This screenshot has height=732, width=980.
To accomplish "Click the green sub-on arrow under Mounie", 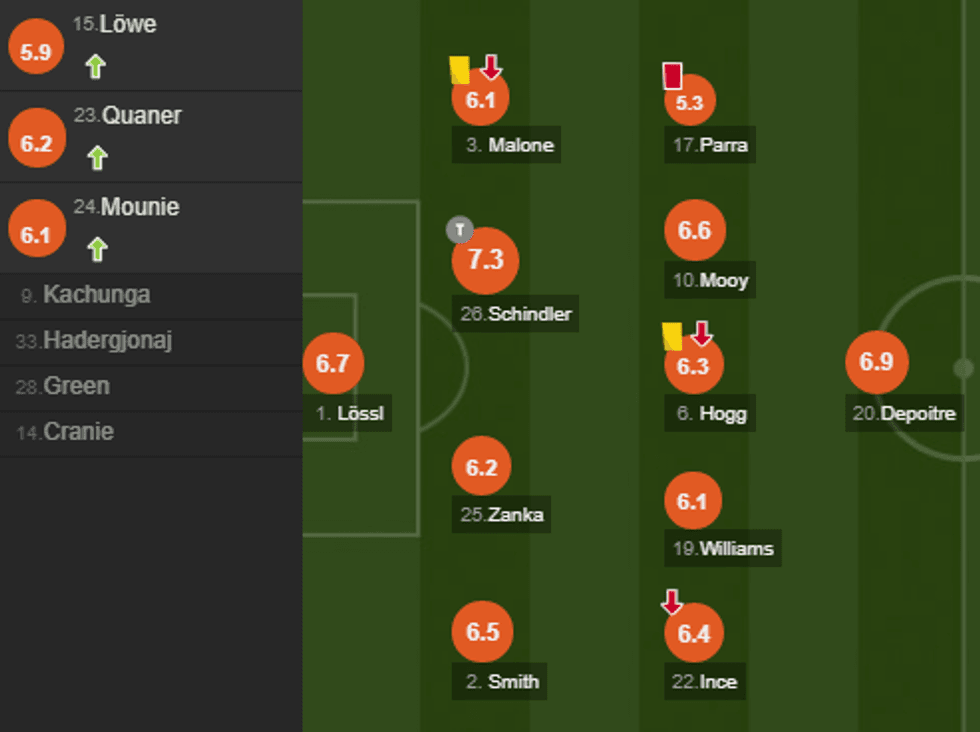I will [96, 249].
